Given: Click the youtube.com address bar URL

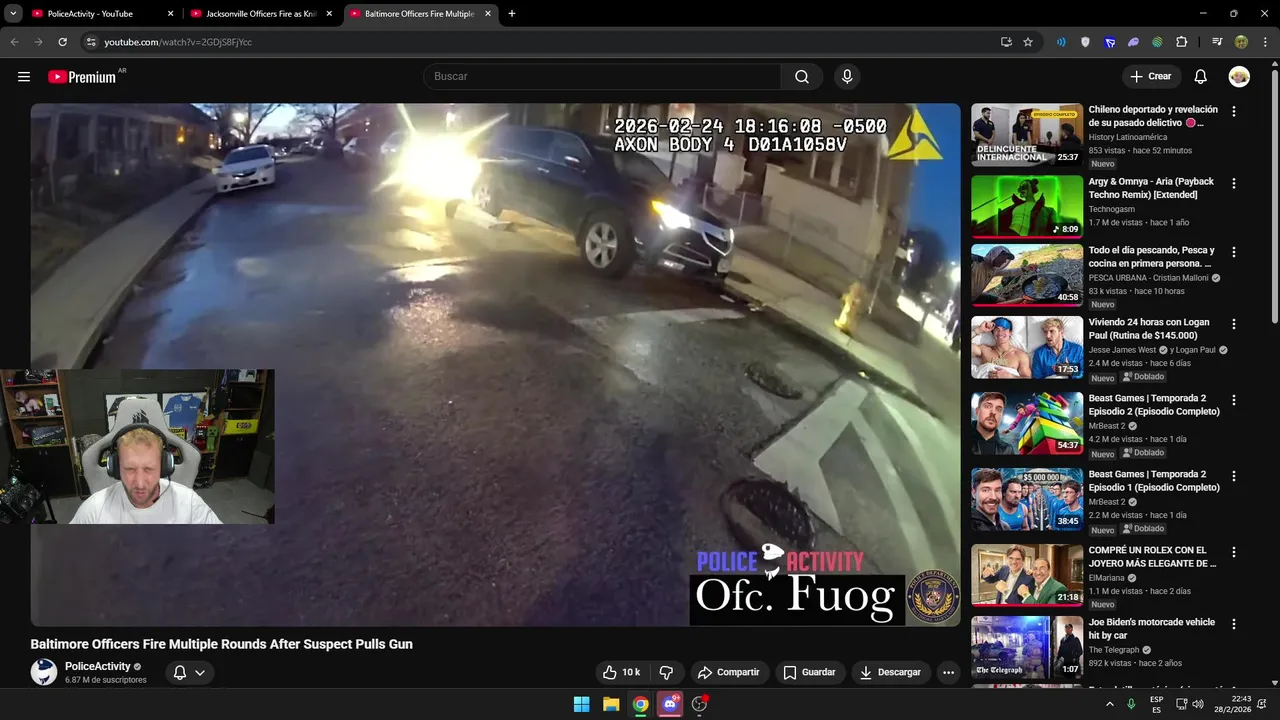Looking at the screenshot, I should [178, 42].
